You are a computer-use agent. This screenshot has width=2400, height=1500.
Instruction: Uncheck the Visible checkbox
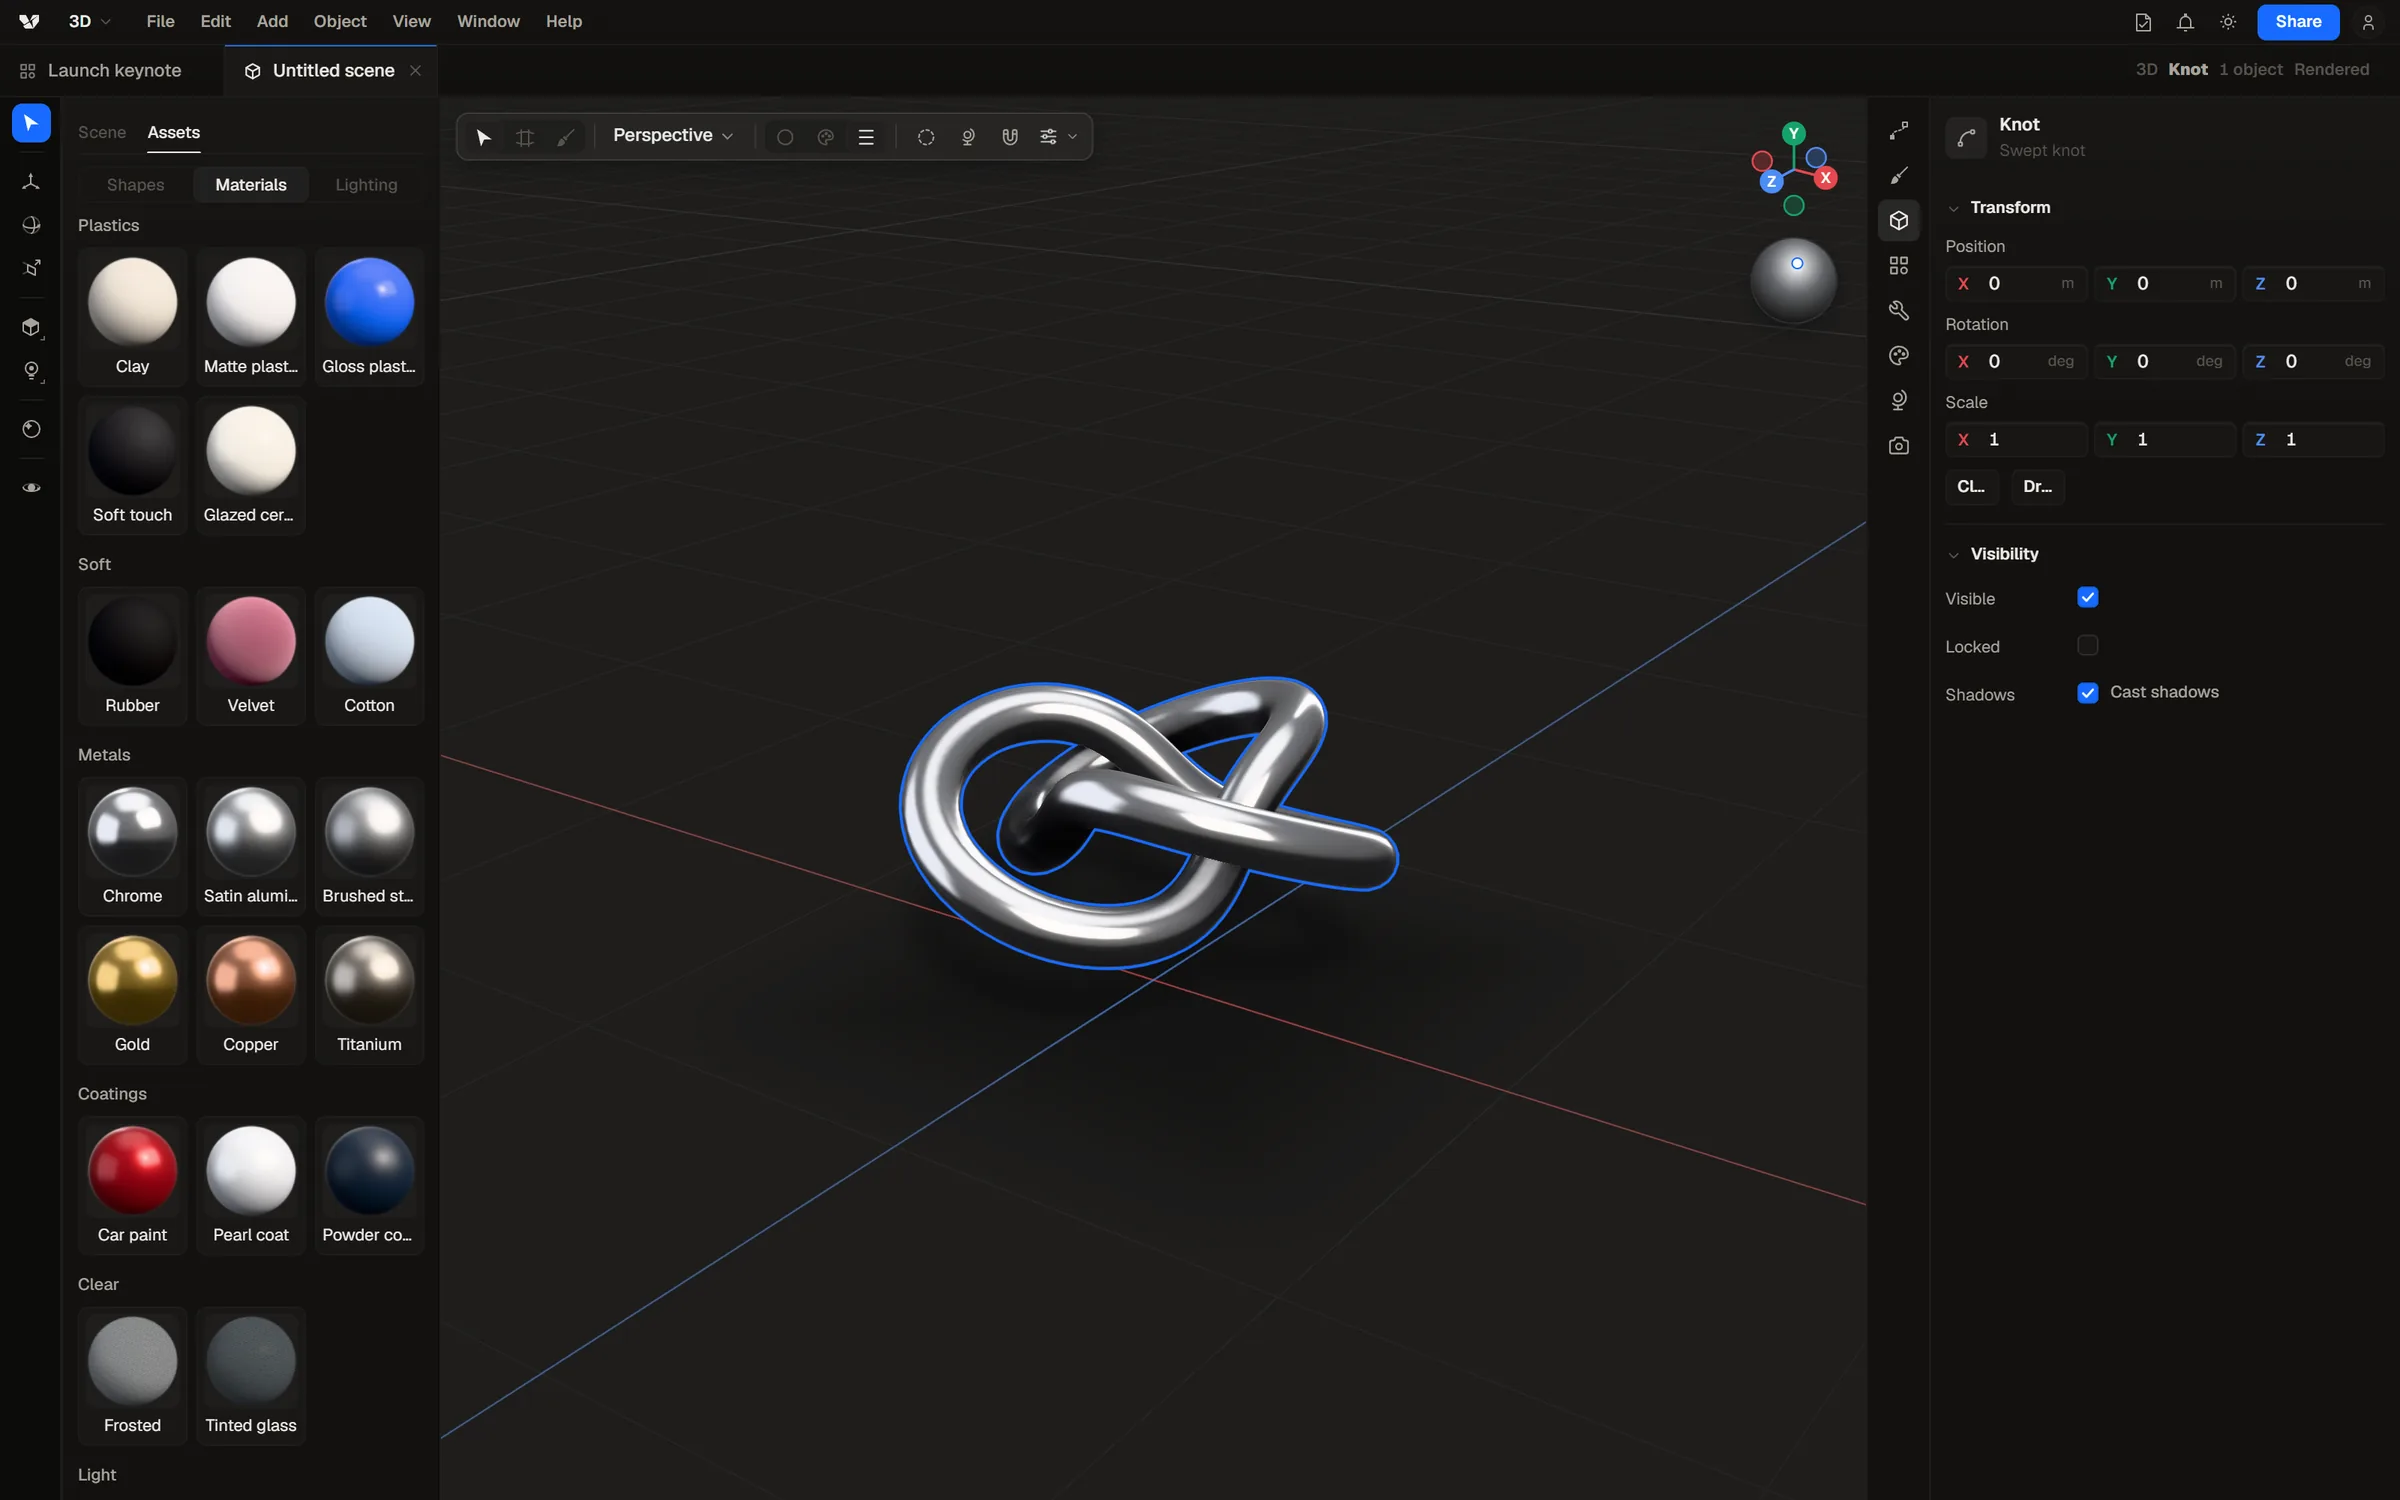coord(2087,597)
